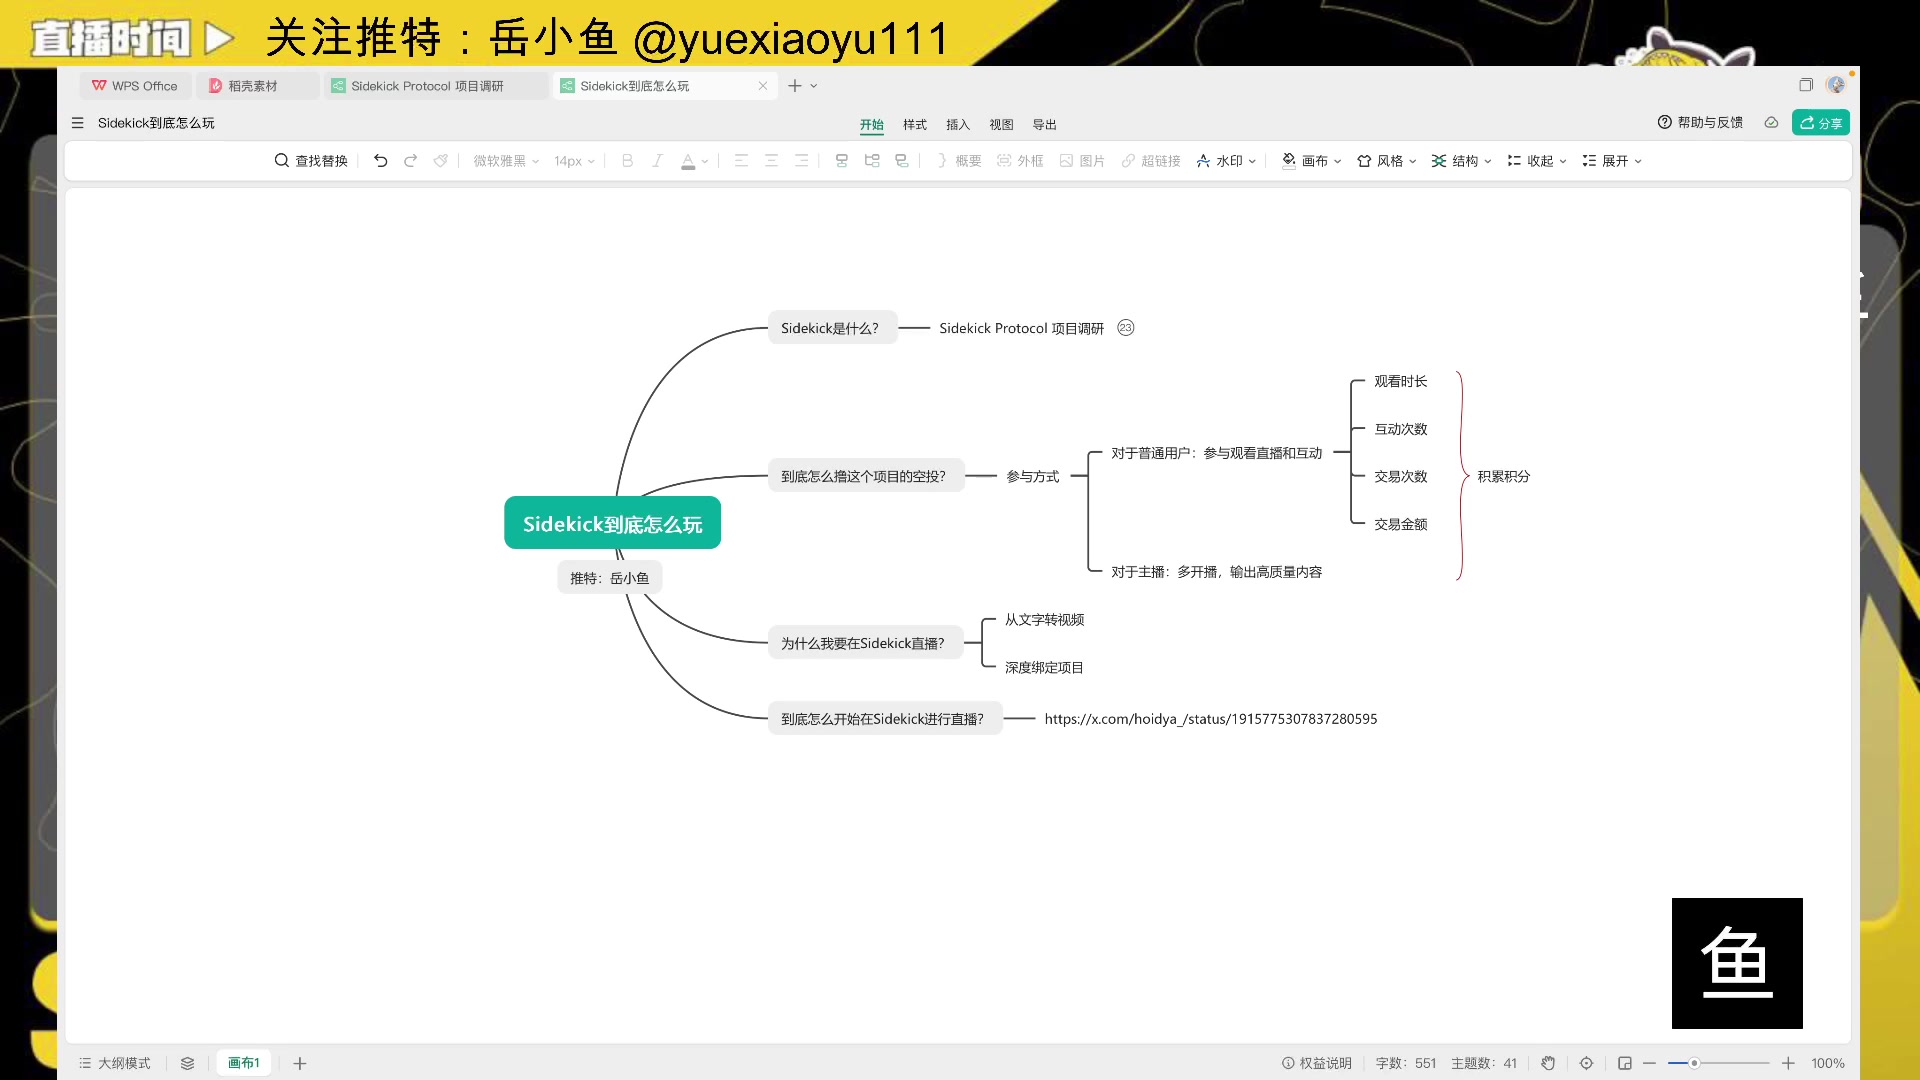Click the green 分享 share button

coord(1821,122)
